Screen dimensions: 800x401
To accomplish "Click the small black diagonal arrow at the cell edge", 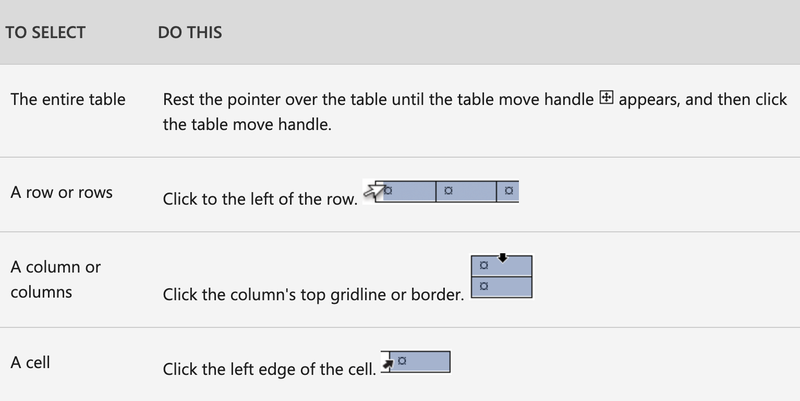I will coord(388,364).
